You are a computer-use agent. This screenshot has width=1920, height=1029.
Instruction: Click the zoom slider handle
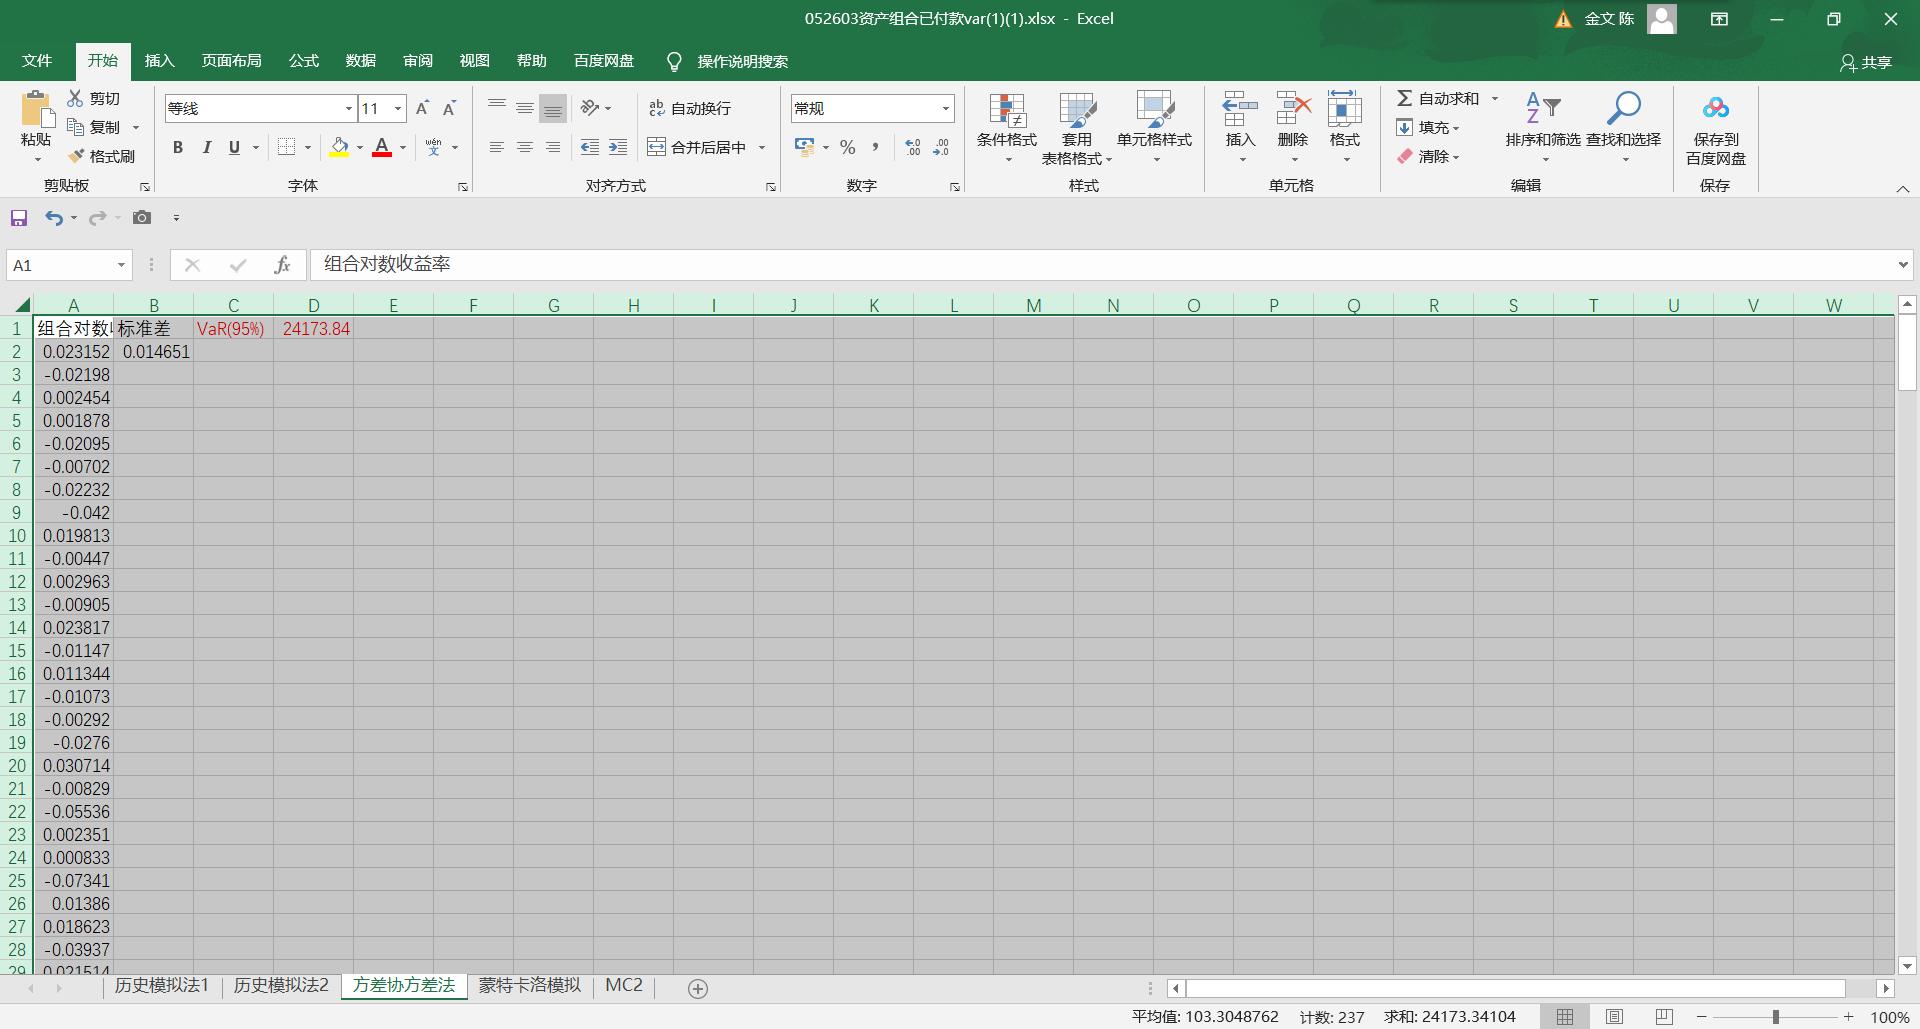(x=1776, y=1017)
